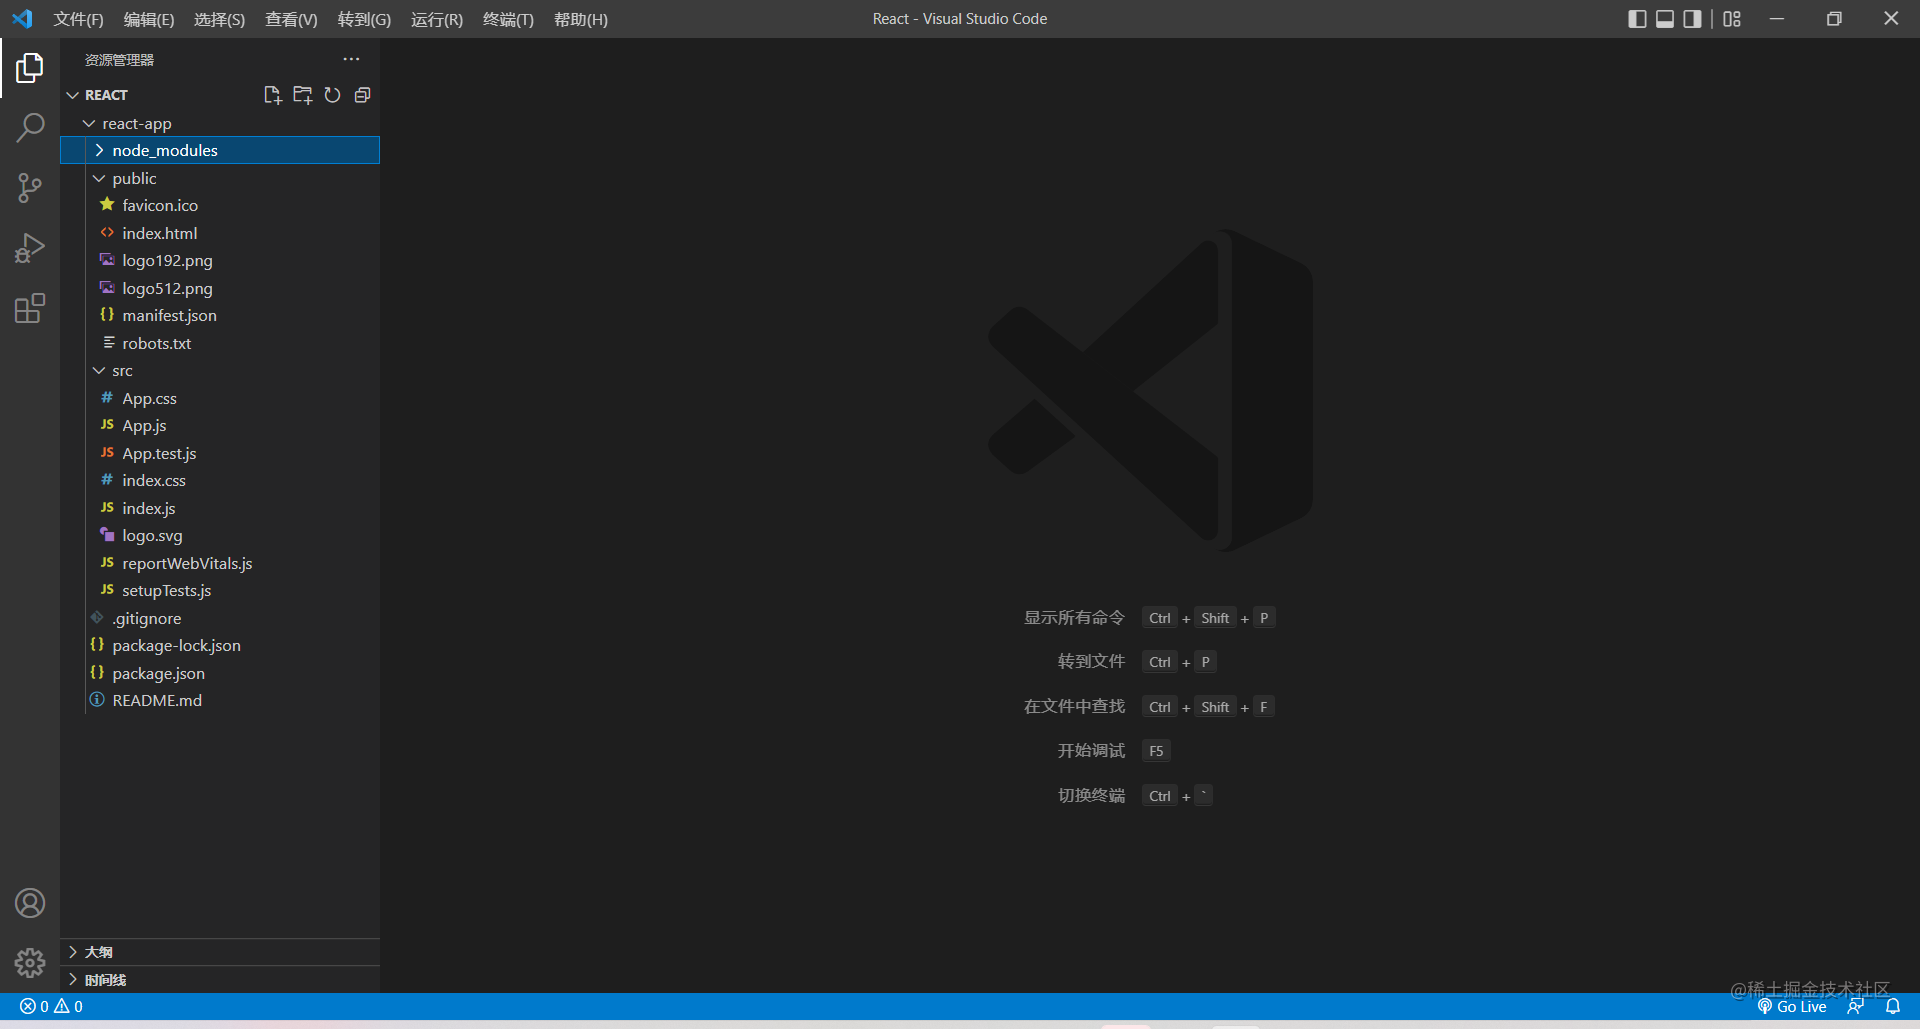Open the Run and Debug view

click(x=30, y=248)
